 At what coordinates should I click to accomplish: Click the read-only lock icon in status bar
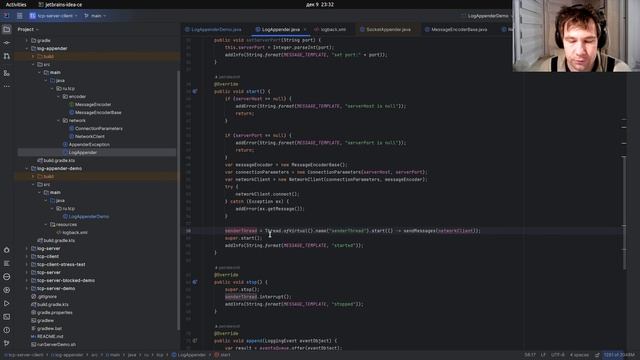click(x=597, y=355)
